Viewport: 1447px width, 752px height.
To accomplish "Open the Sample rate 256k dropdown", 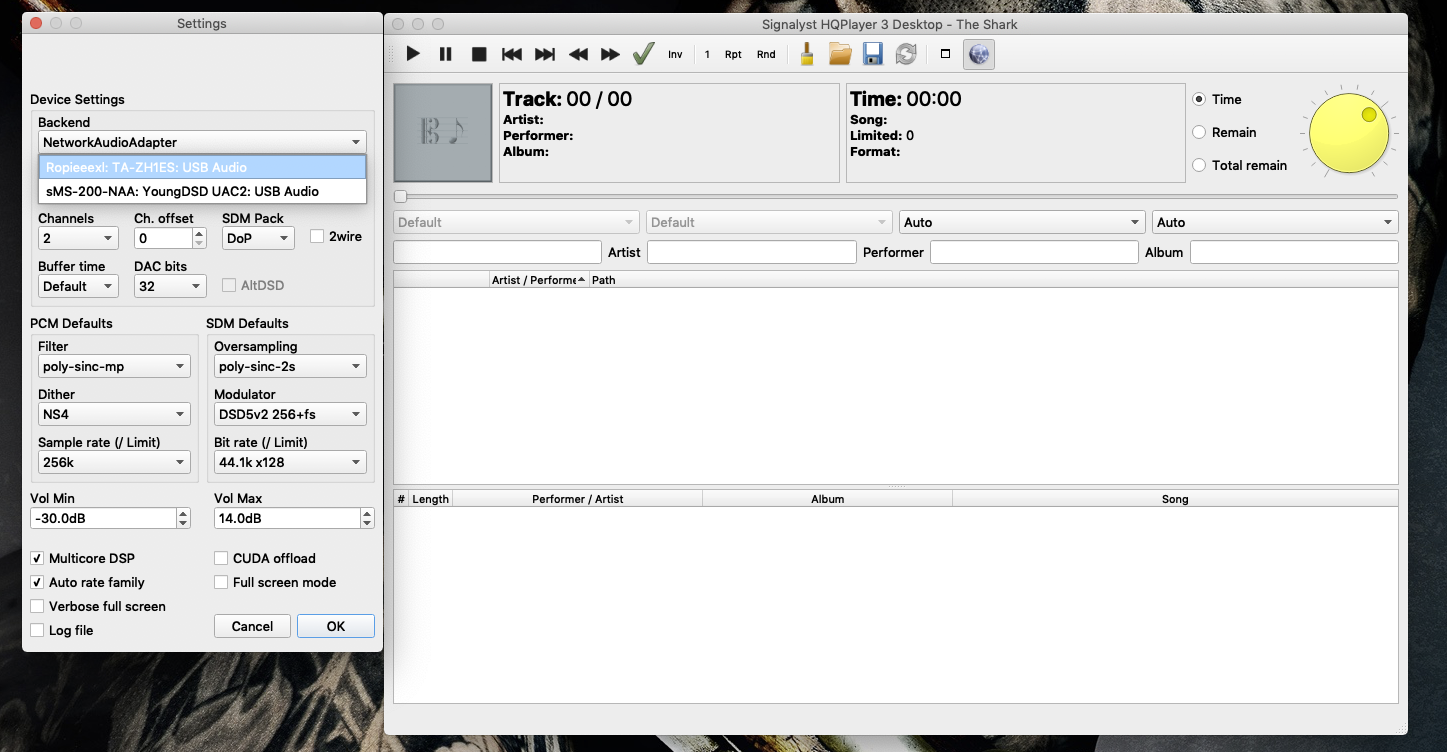I will coord(114,463).
